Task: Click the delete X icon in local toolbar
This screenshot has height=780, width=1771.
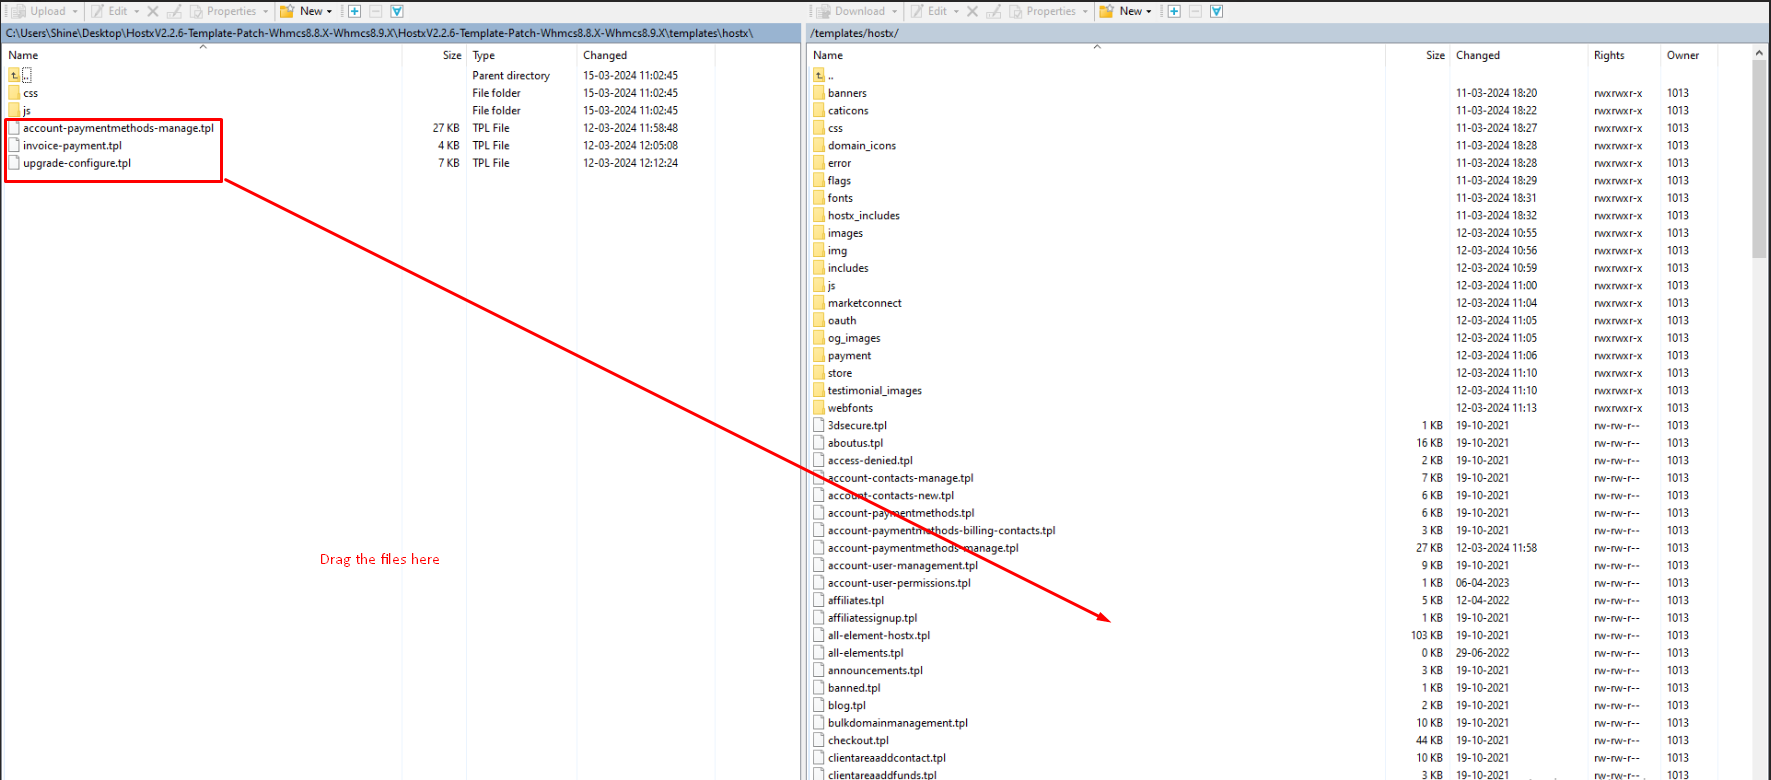Action: (153, 11)
